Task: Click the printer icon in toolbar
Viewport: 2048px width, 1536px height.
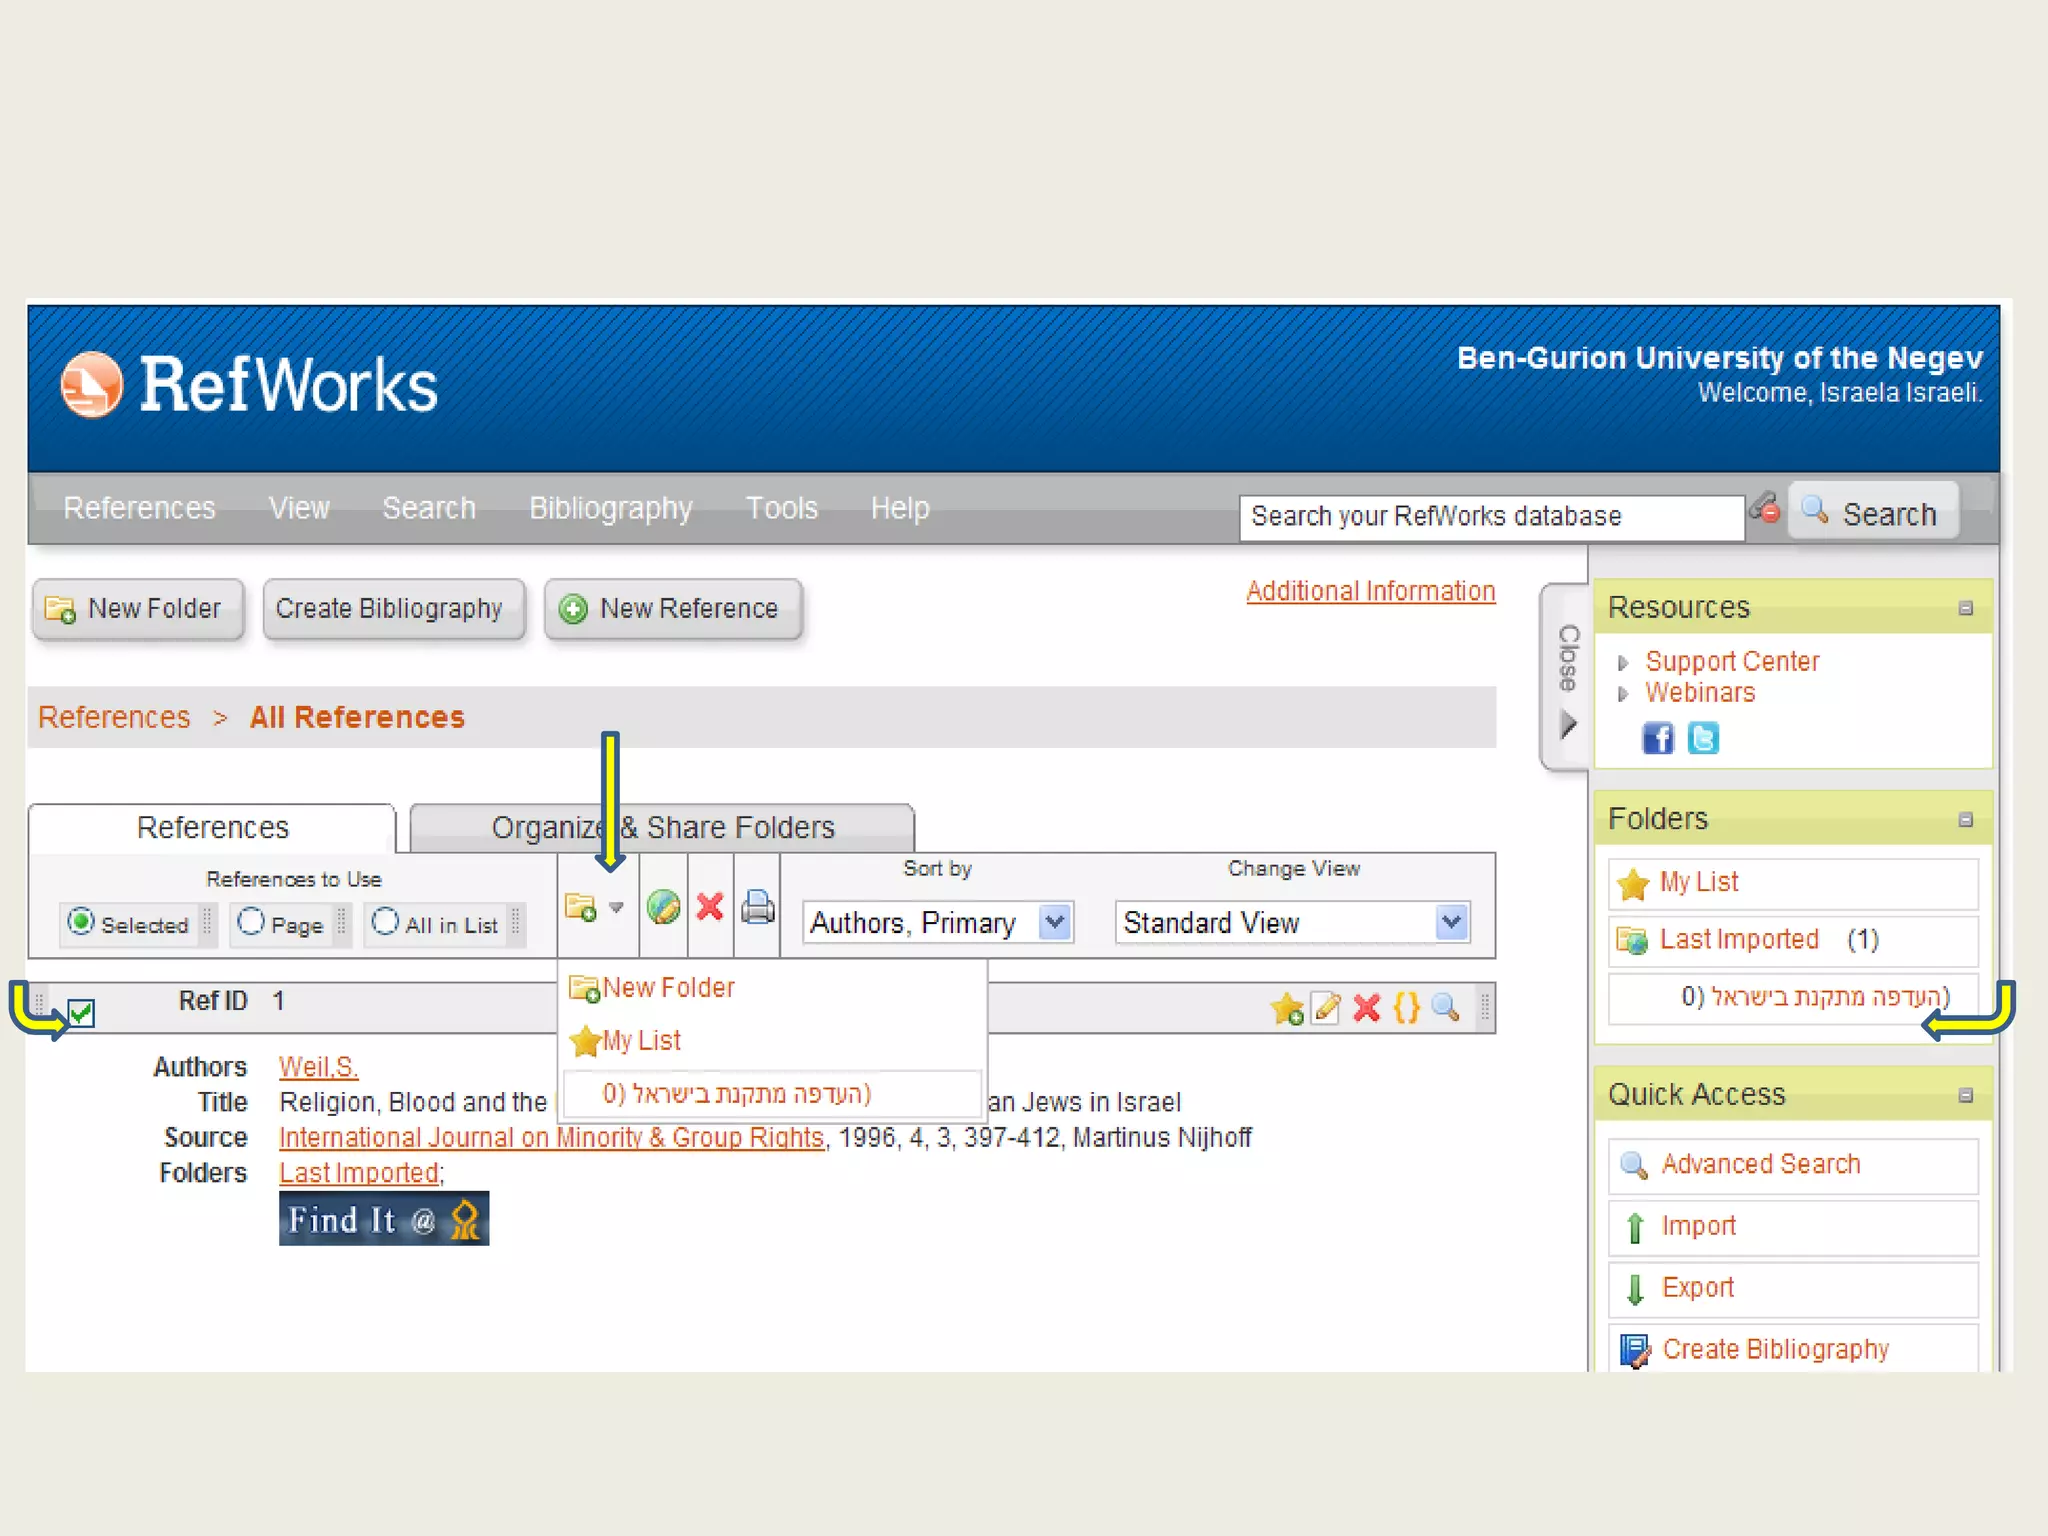Action: pos(758,907)
